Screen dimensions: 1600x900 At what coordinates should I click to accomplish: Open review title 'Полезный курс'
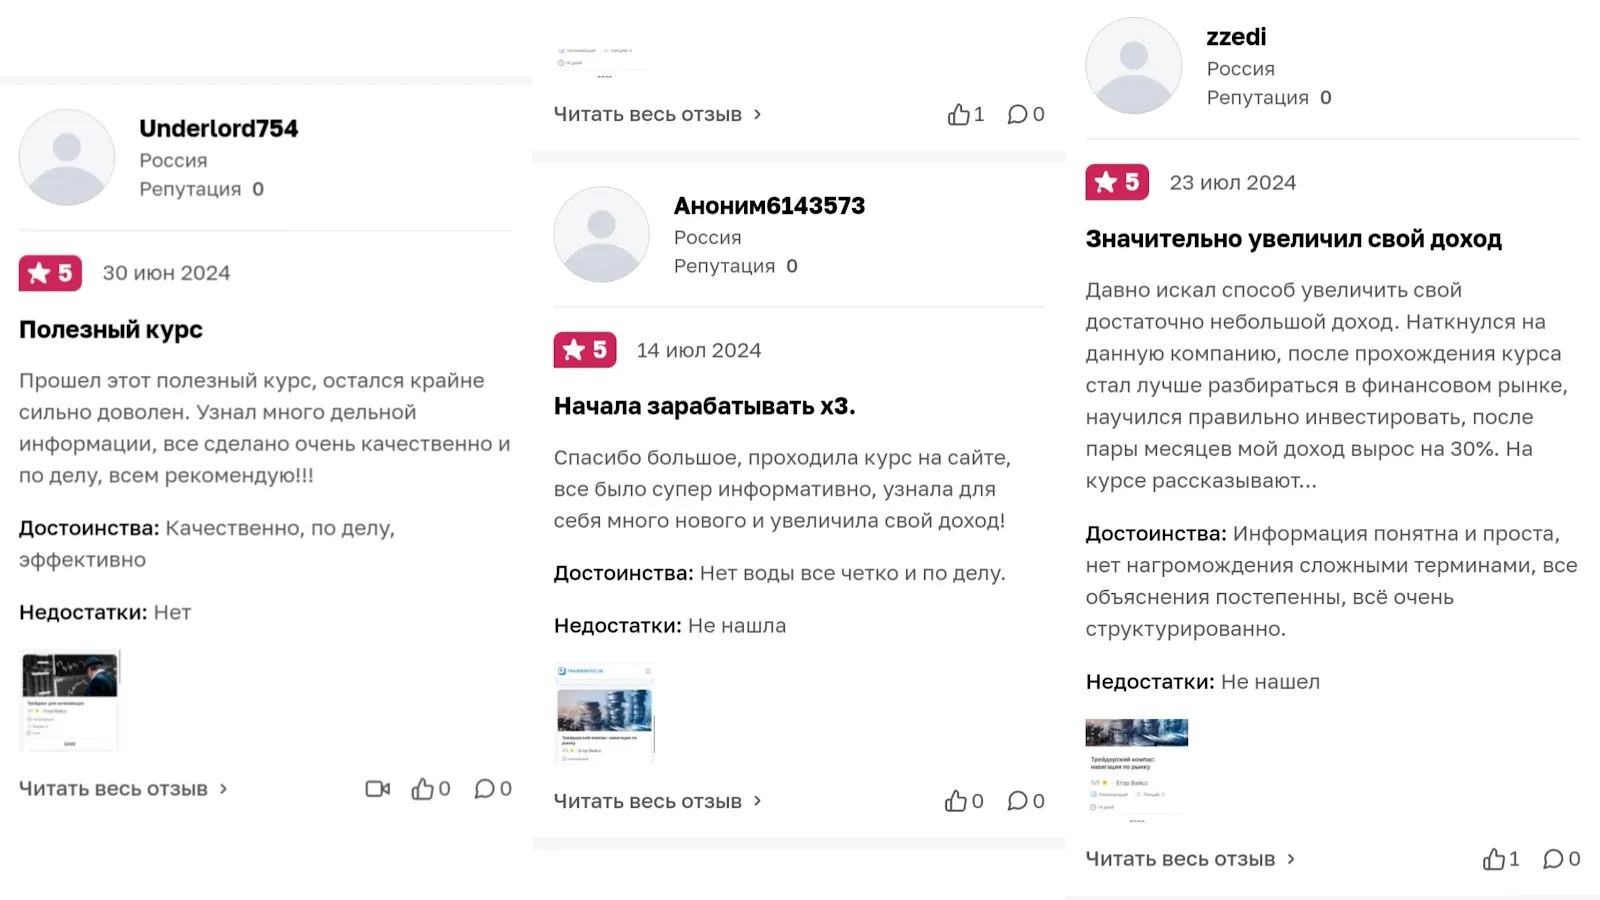pos(111,330)
